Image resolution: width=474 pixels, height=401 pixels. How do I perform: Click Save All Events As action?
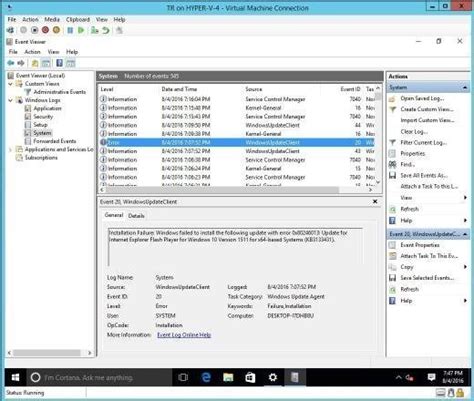tap(424, 176)
